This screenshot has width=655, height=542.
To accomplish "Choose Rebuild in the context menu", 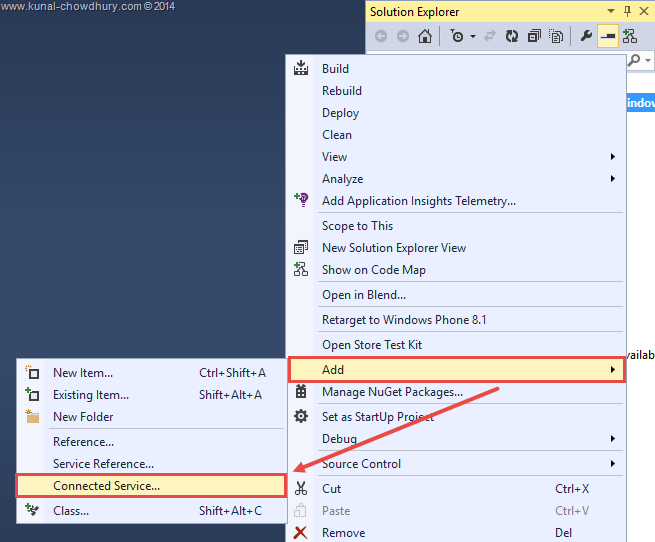I will (x=457, y=91).
